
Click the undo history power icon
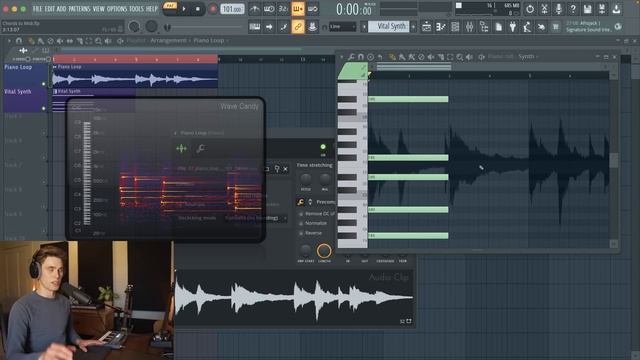point(530,9)
